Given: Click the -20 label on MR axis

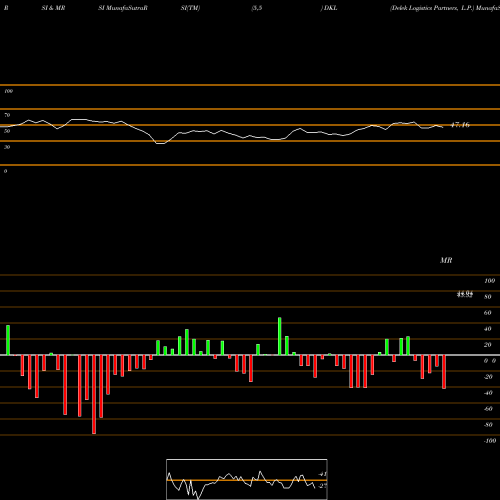Looking at the screenshot, I should [488, 377].
